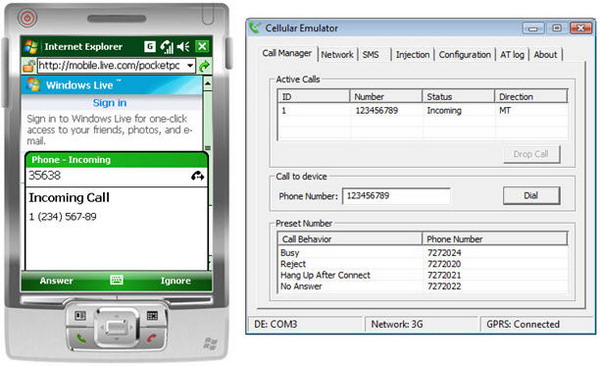This screenshot has height=366, width=600.
Task: Click the Drop Call button
Action: coord(531,154)
